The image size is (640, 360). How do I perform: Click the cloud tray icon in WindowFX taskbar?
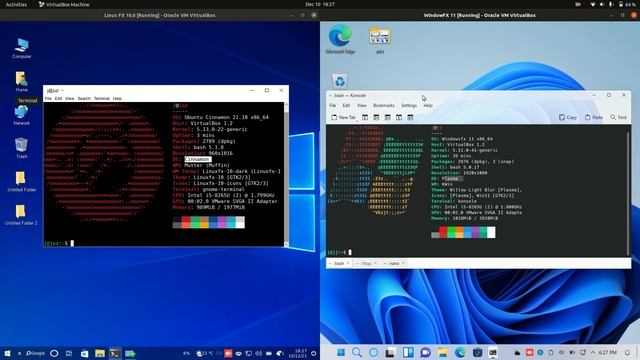pos(518,353)
